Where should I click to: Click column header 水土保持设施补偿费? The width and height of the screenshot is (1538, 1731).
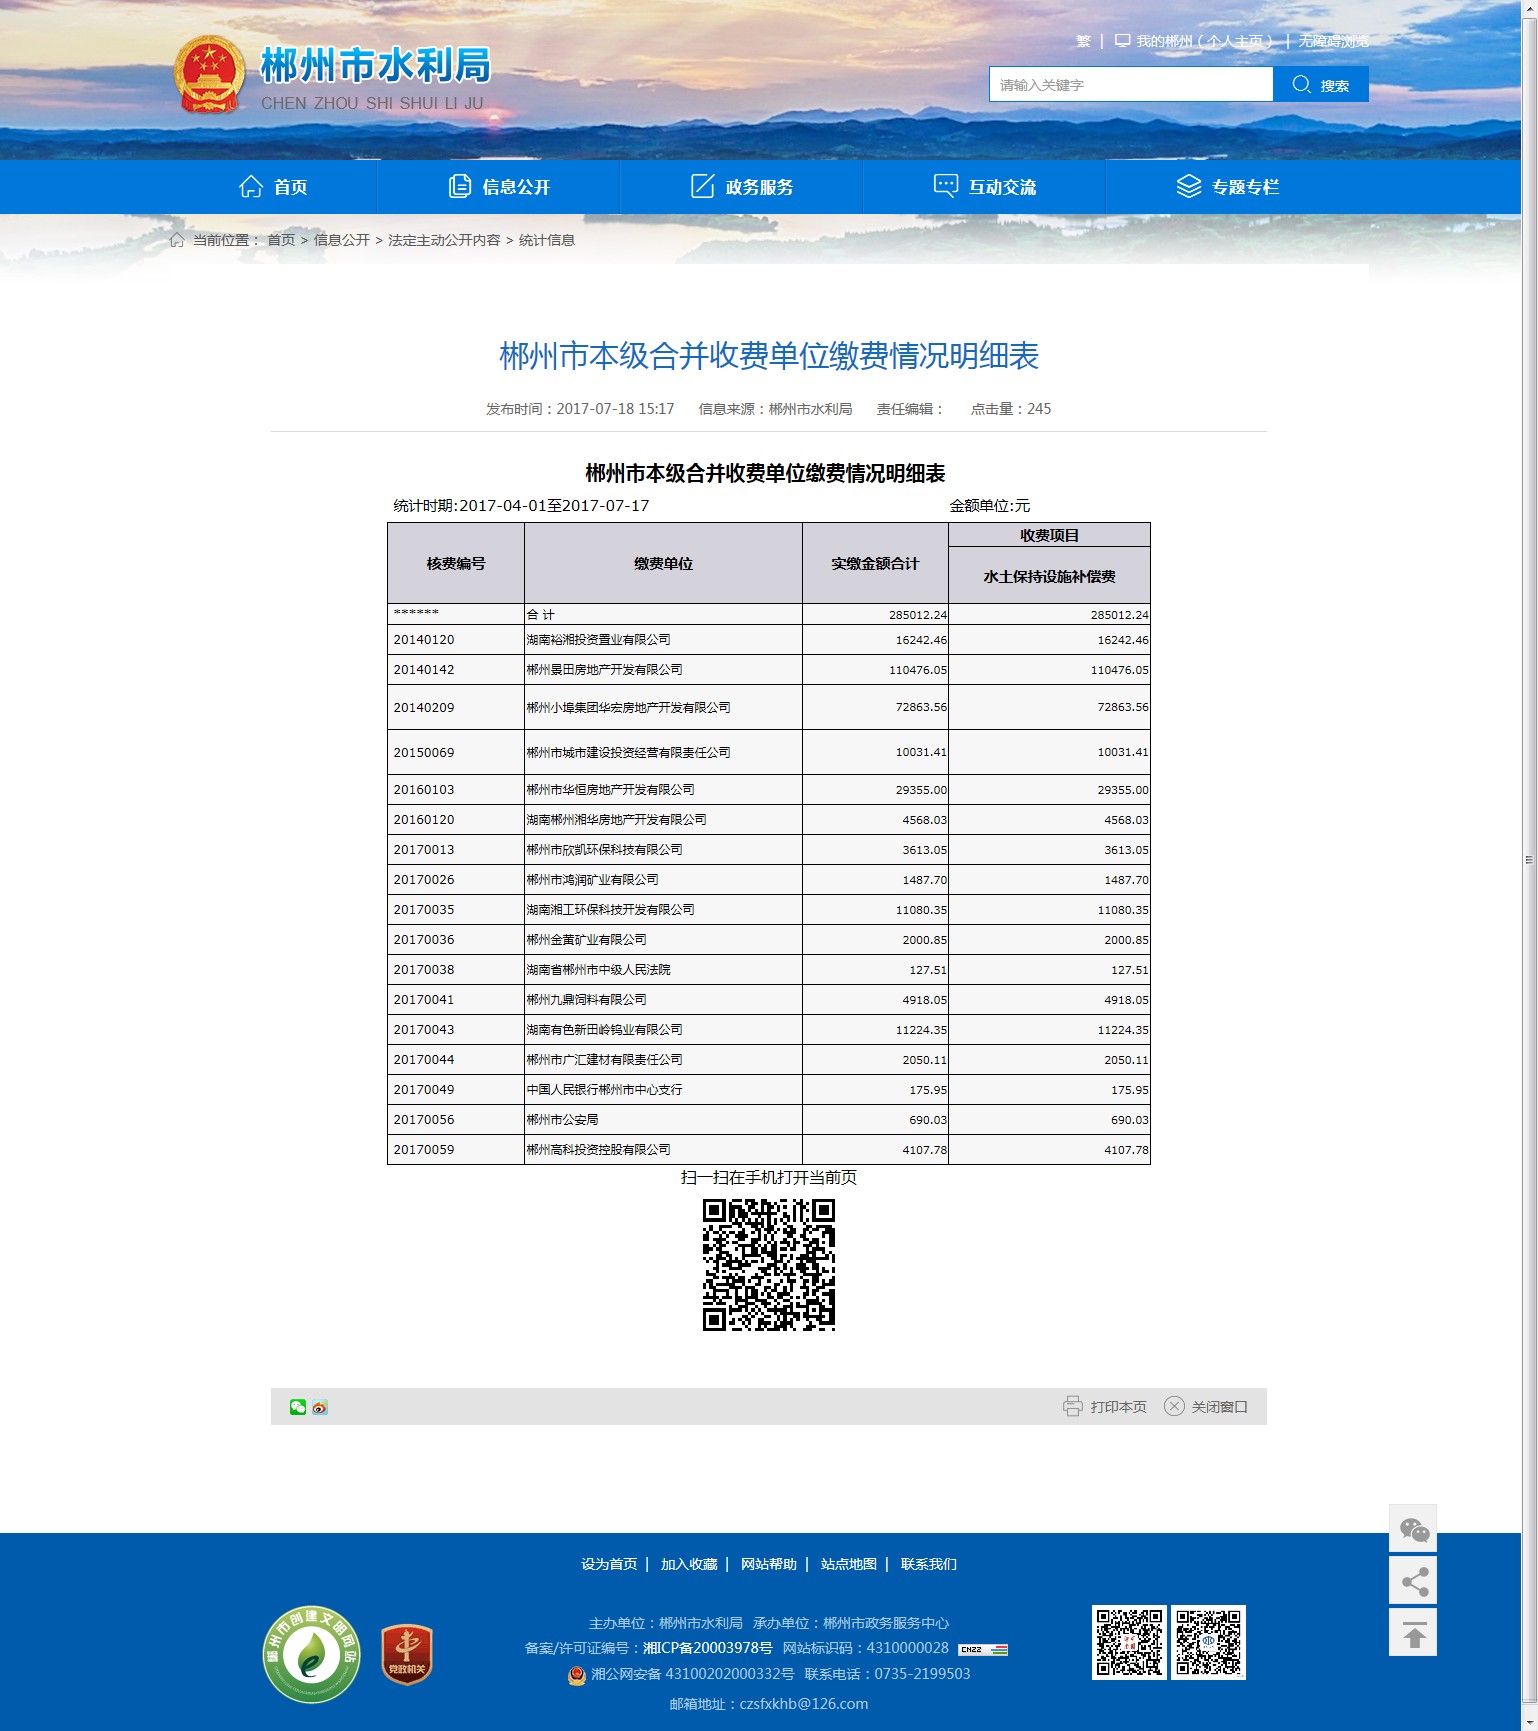pyautogui.click(x=1049, y=576)
